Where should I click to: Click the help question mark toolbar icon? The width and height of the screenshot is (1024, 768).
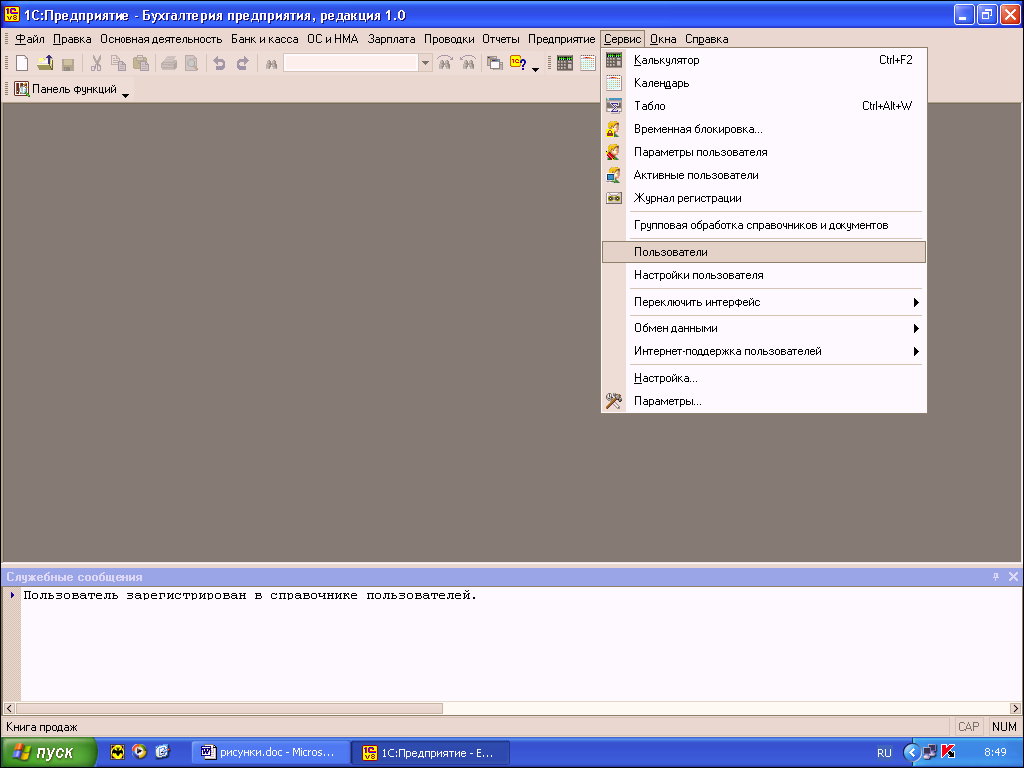[518, 63]
